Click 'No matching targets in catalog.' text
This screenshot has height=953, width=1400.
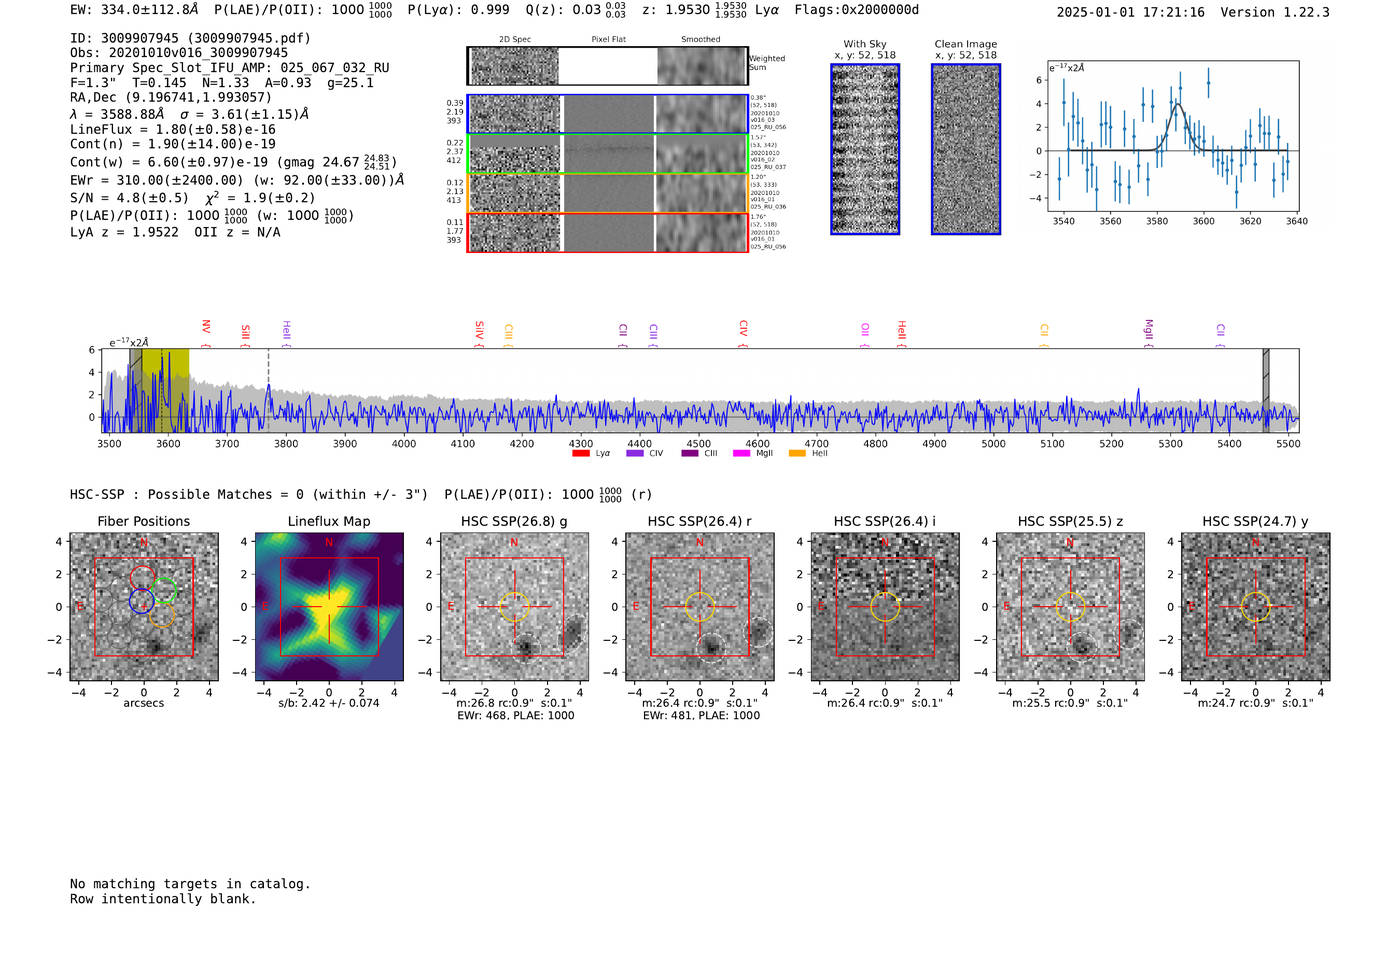click(x=190, y=884)
